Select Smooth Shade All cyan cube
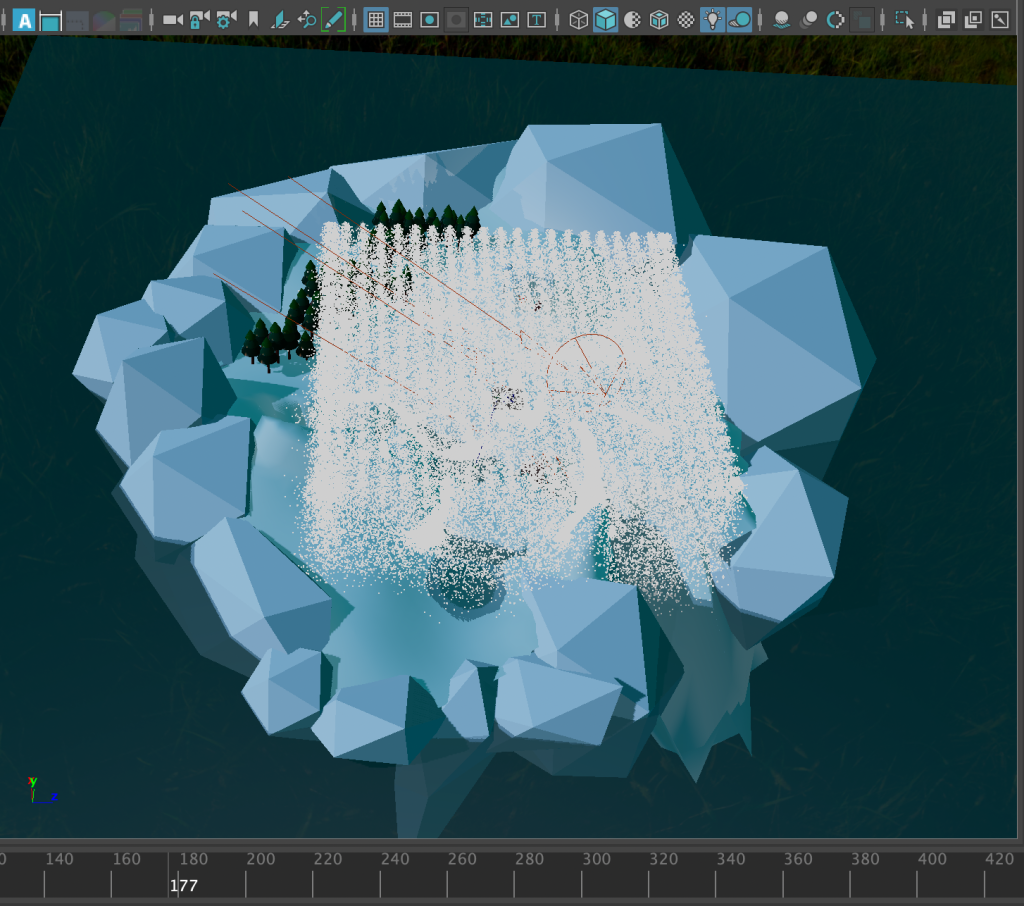The image size is (1024, 906). [x=605, y=20]
